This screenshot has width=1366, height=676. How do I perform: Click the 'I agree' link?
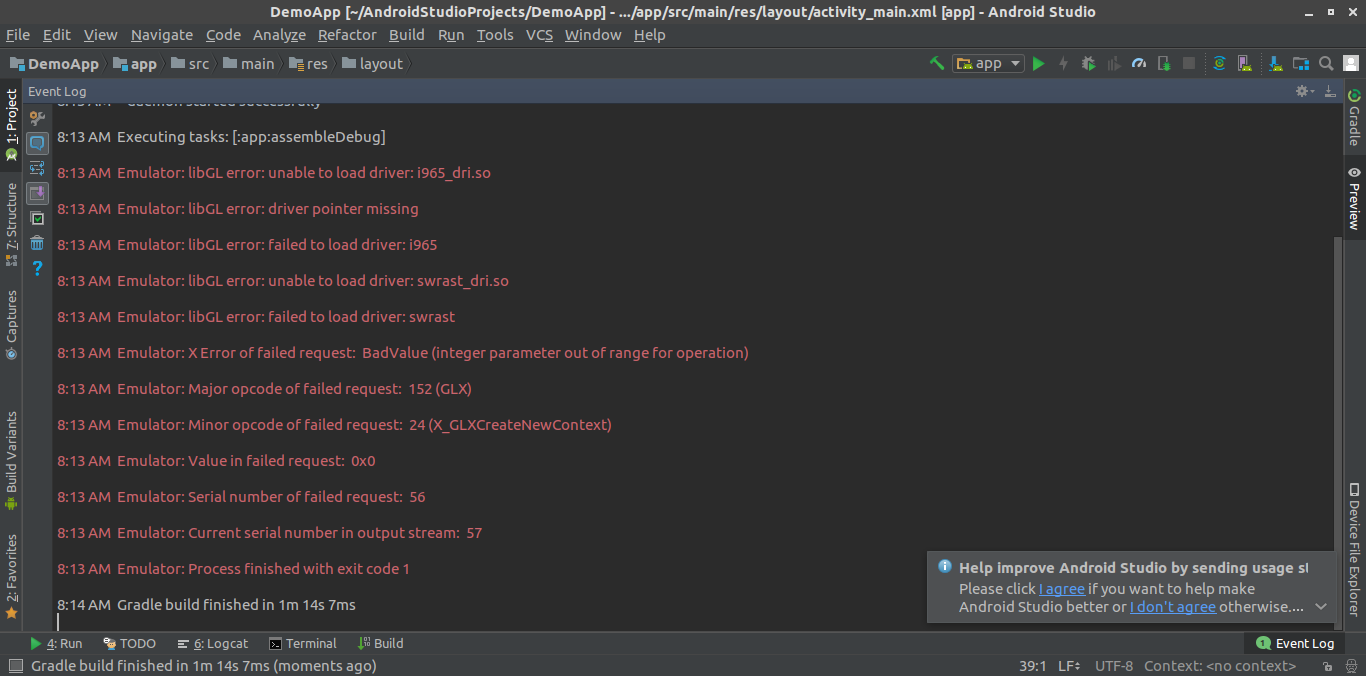point(1061,589)
